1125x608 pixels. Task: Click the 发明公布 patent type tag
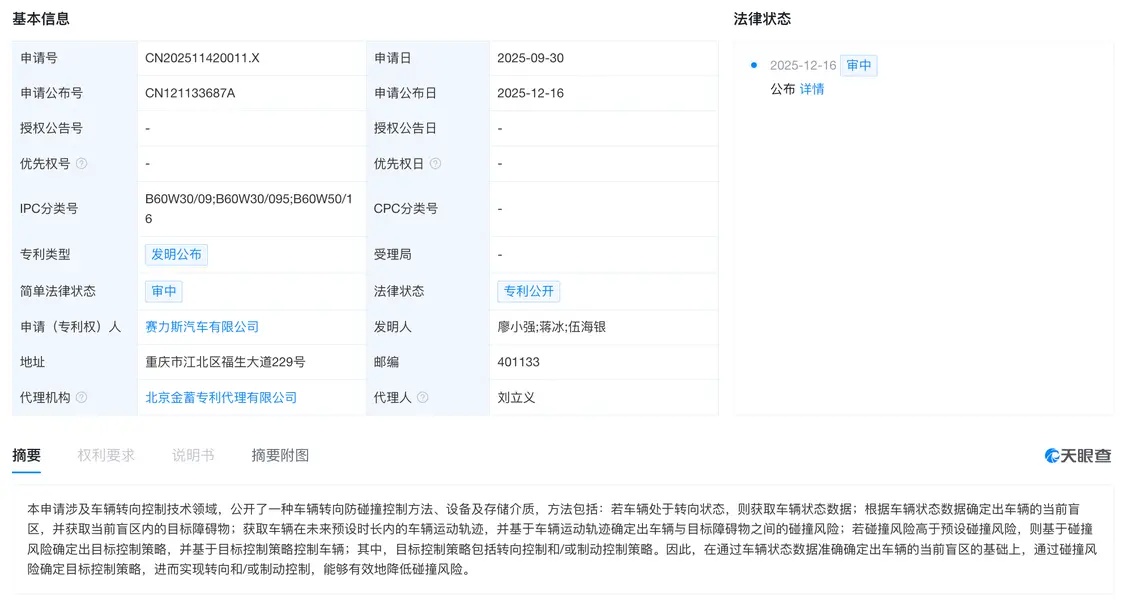click(176, 255)
